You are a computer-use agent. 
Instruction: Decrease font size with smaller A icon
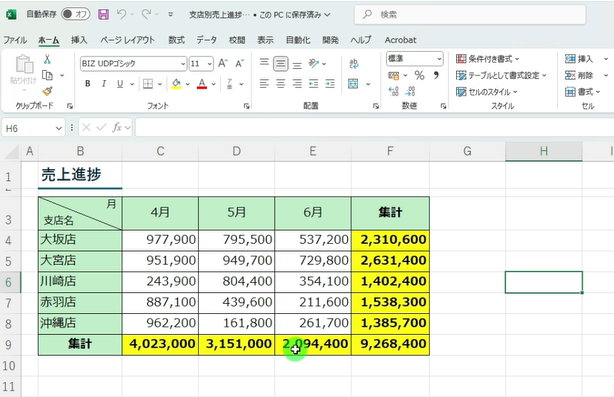pos(239,63)
